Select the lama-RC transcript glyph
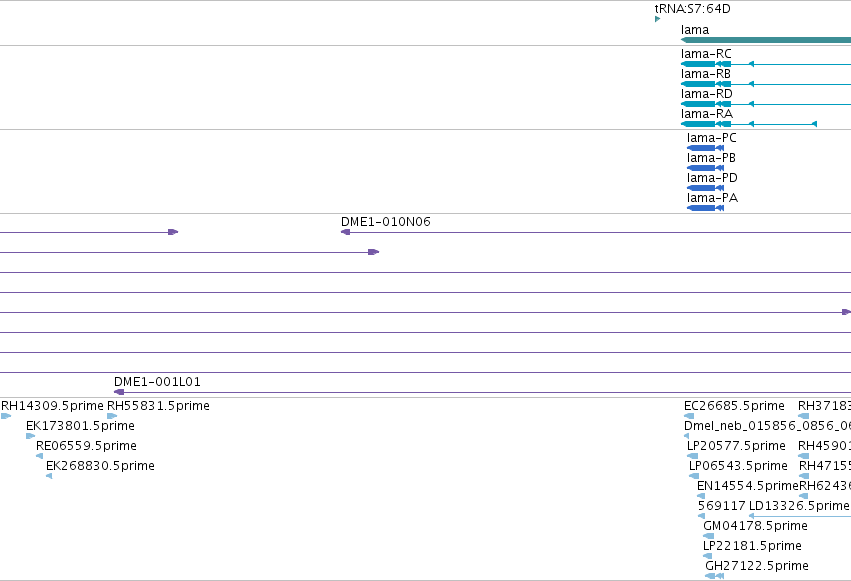 pyautogui.click(x=766, y=64)
